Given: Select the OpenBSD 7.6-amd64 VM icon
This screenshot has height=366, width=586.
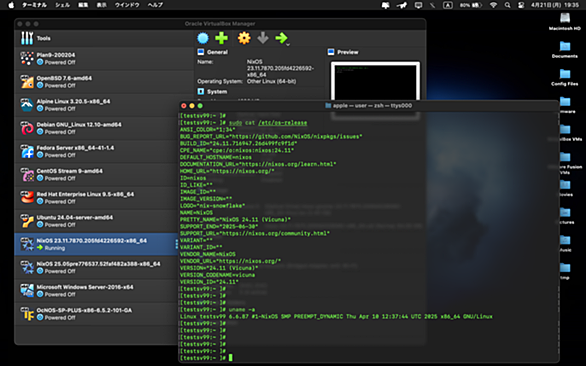Looking at the screenshot, I should click(x=27, y=81).
